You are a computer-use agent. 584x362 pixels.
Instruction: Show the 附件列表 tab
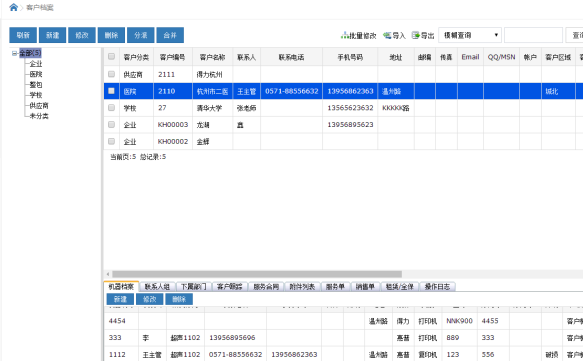pos(302,286)
